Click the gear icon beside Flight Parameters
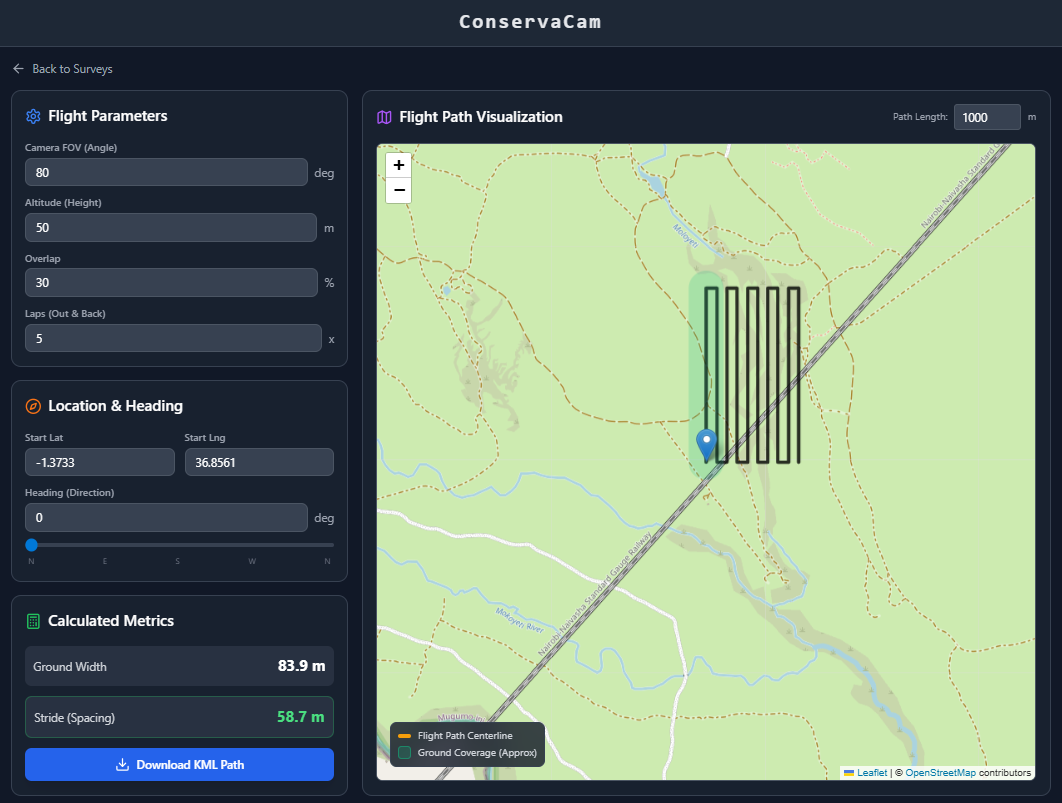The image size is (1062, 803). pyautogui.click(x=32, y=116)
